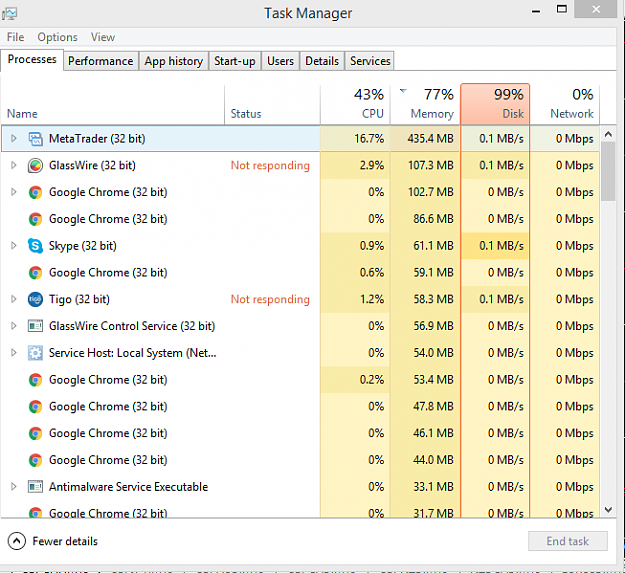Viewport: 625px width, 573px height.
Task: Click Chrome icon in 47.8 MB row
Action: click(x=35, y=406)
